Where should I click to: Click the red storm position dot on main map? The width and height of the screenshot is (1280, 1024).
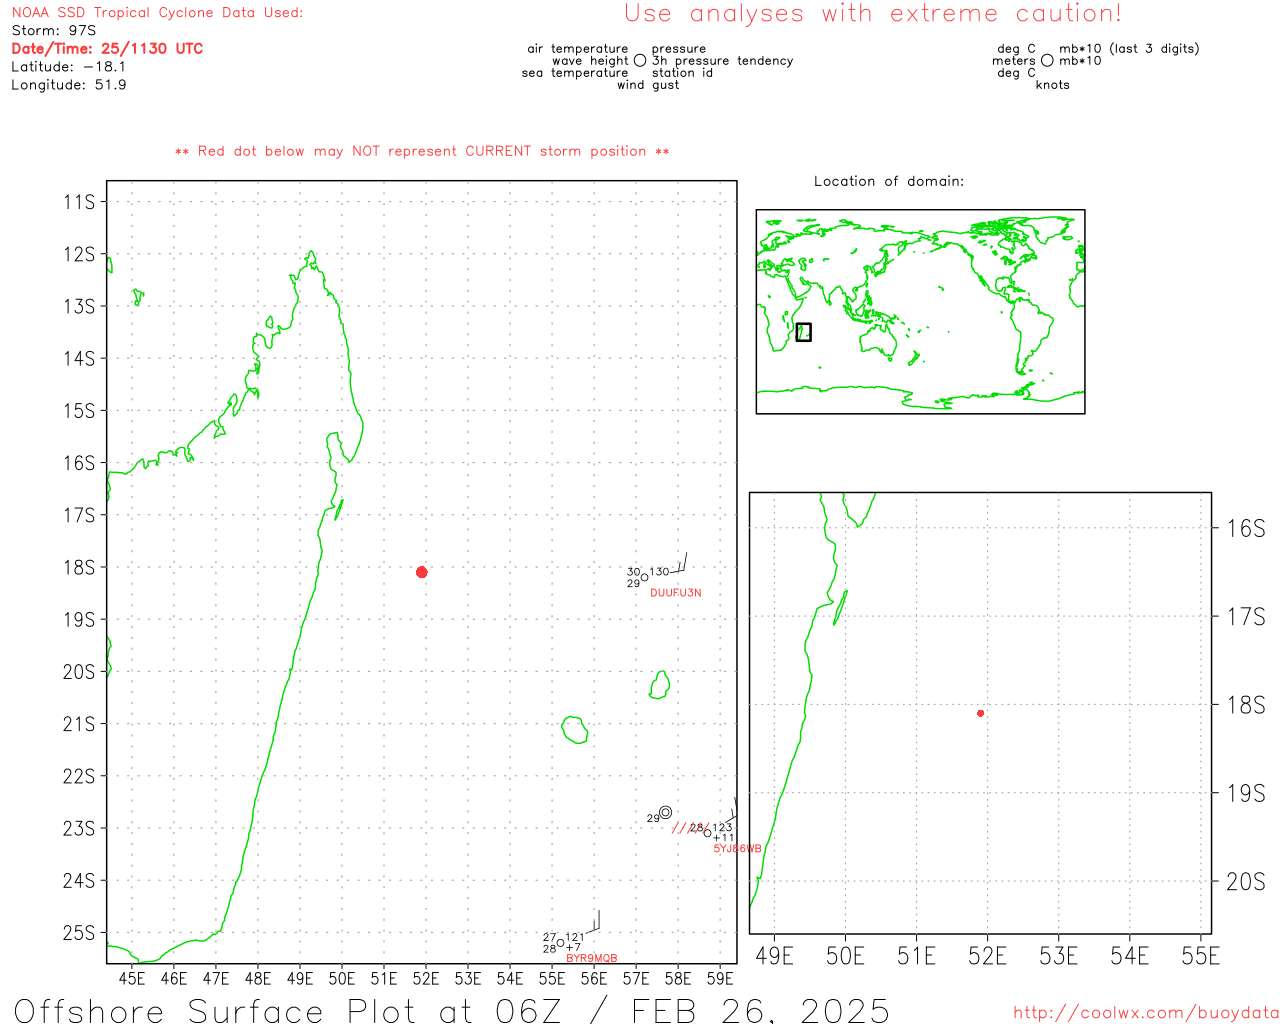click(421, 572)
